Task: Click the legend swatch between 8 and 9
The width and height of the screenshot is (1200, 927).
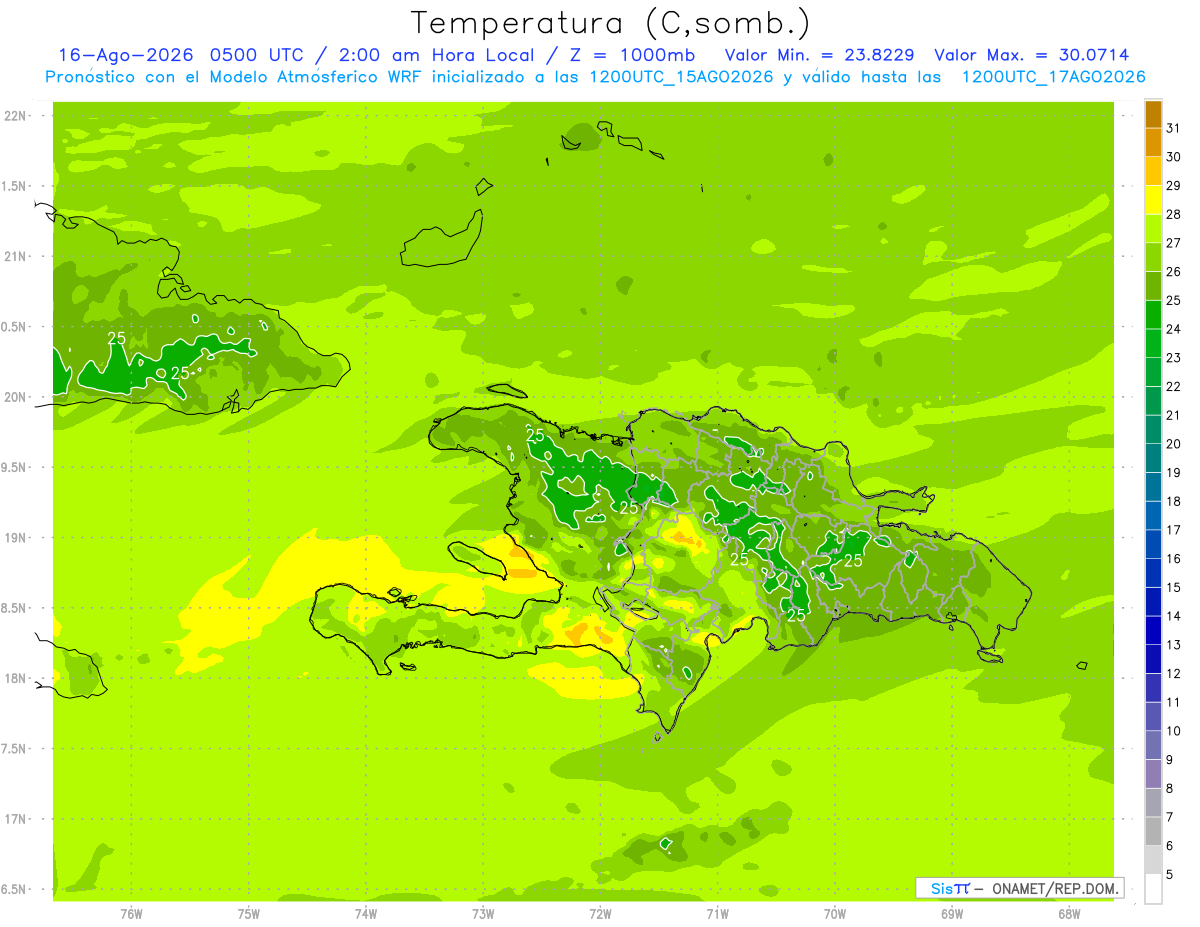Action: tap(1153, 774)
